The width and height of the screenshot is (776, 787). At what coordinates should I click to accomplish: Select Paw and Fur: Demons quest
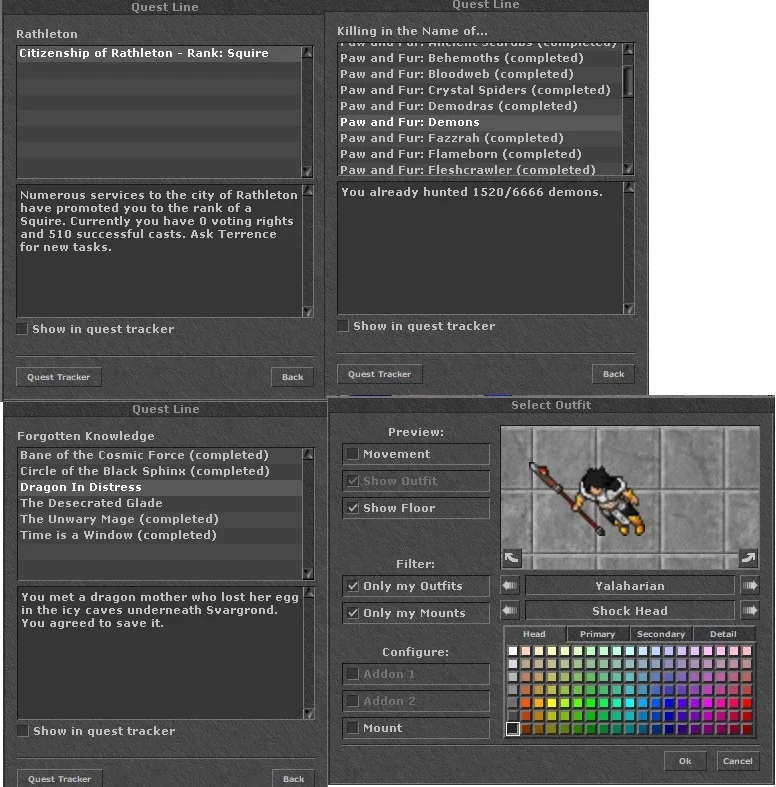pos(480,122)
